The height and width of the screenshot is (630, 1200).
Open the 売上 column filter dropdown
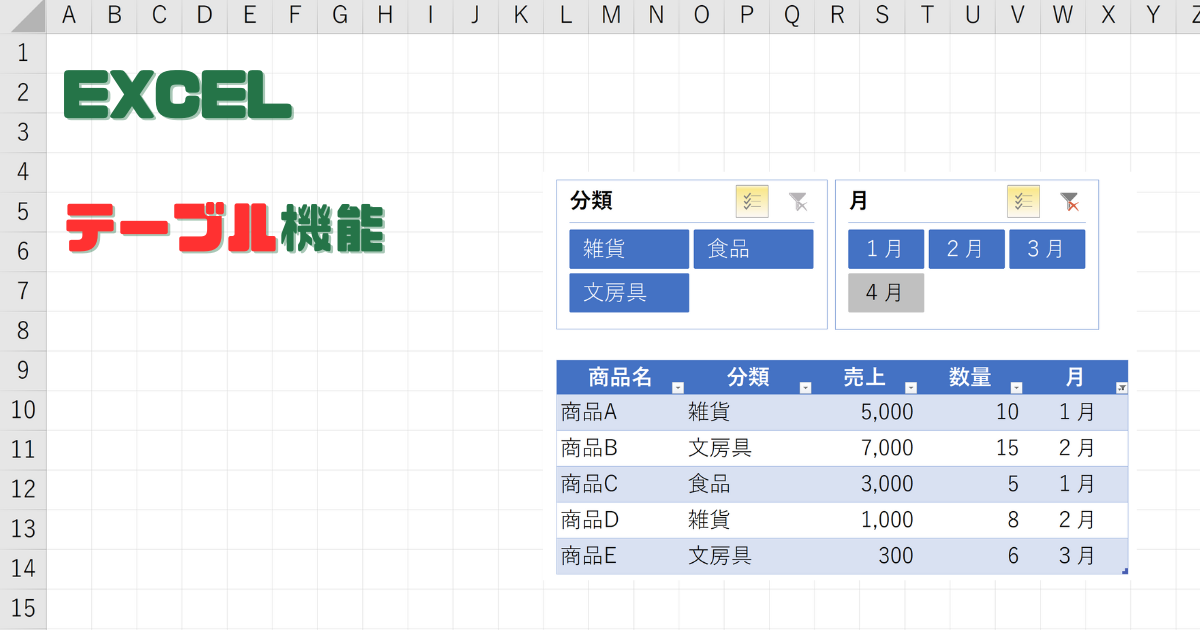pyautogui.click(x=911, y=387)
